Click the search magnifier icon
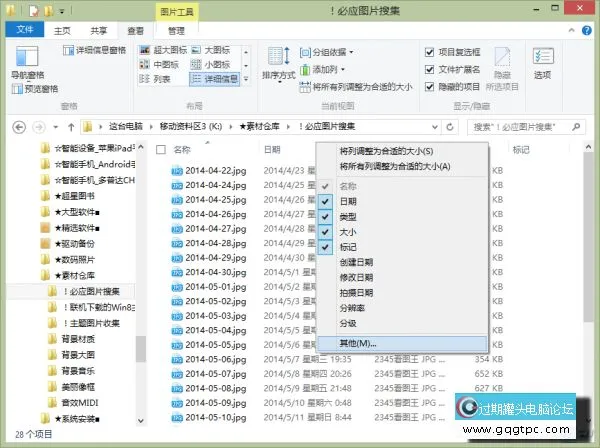Image resolution: width=600 pixels, height=448 pixels. coord(576,127)
